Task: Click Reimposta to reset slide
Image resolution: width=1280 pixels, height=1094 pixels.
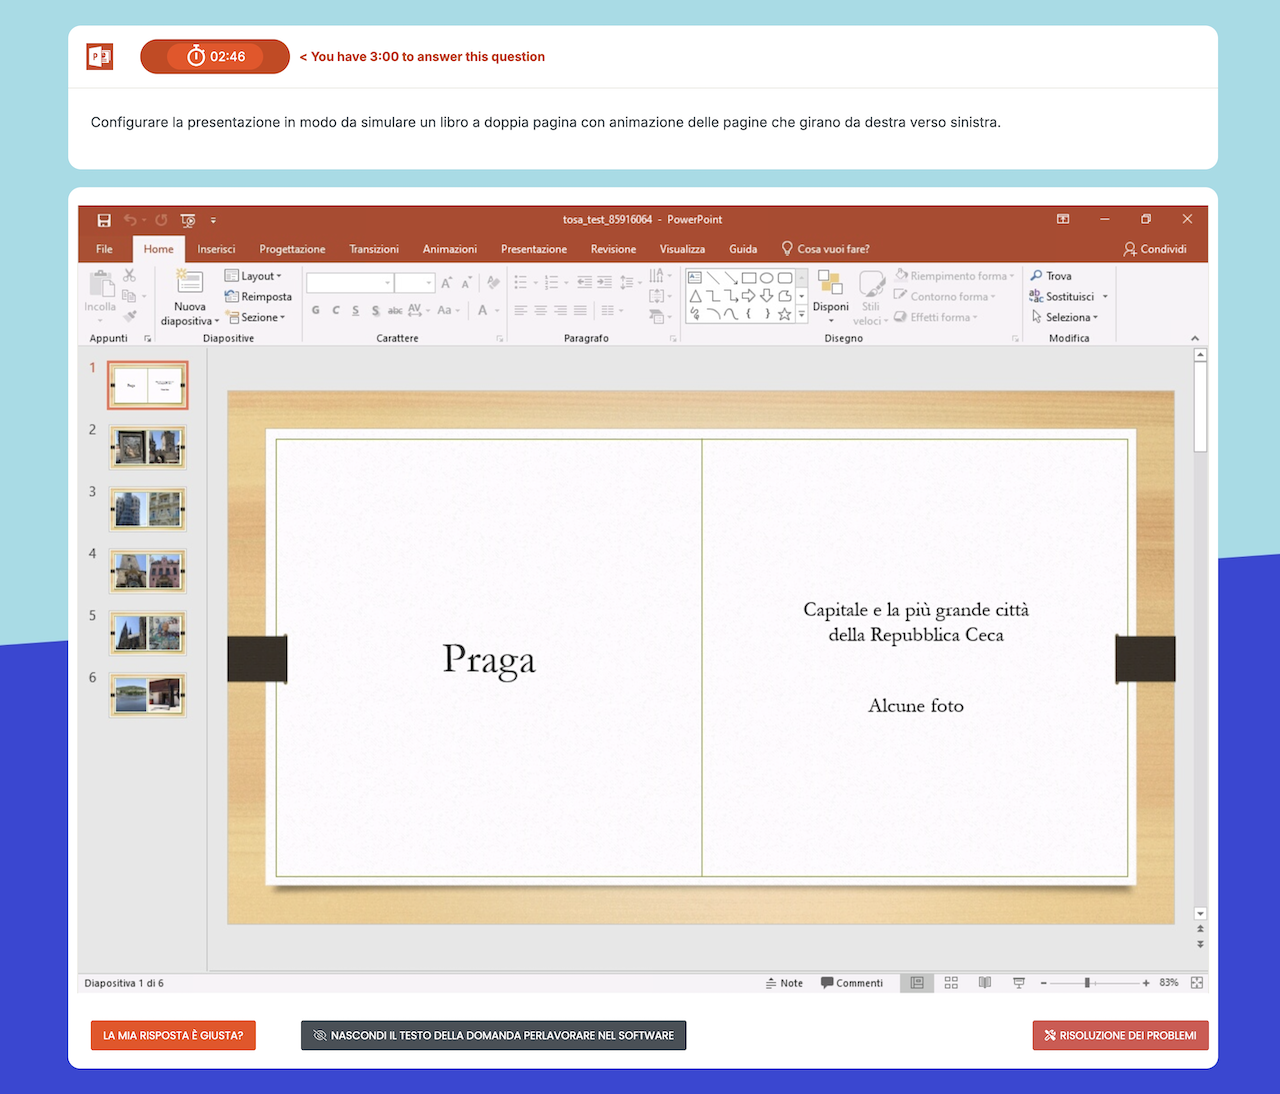Action: [x=259, y=297]
